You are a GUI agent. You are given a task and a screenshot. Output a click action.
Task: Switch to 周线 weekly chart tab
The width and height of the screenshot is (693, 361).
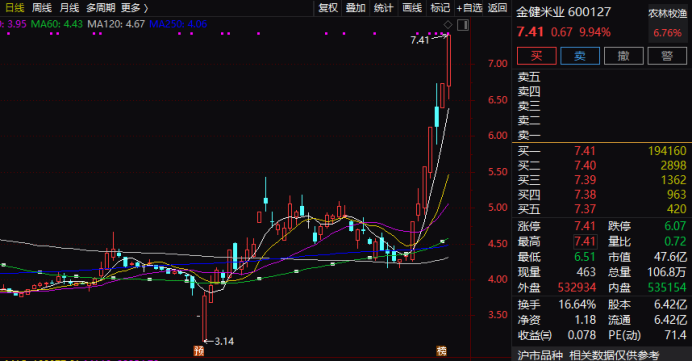point(42,8)
